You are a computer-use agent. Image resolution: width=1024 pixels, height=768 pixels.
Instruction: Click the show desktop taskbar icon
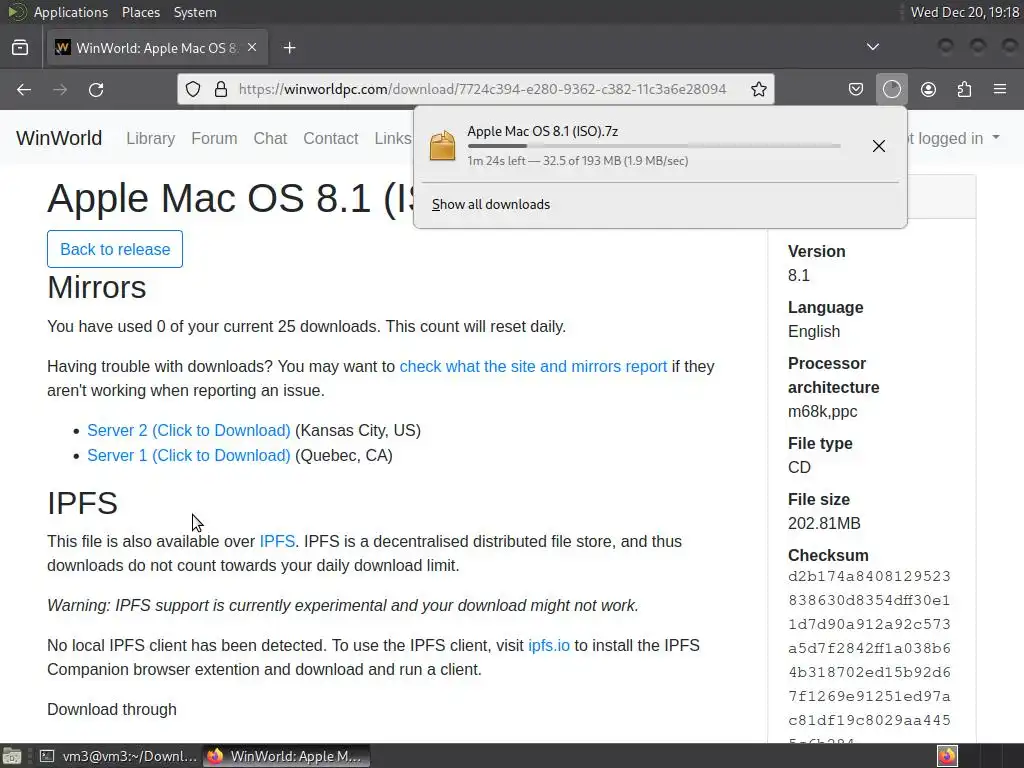(x=12, y=756)
